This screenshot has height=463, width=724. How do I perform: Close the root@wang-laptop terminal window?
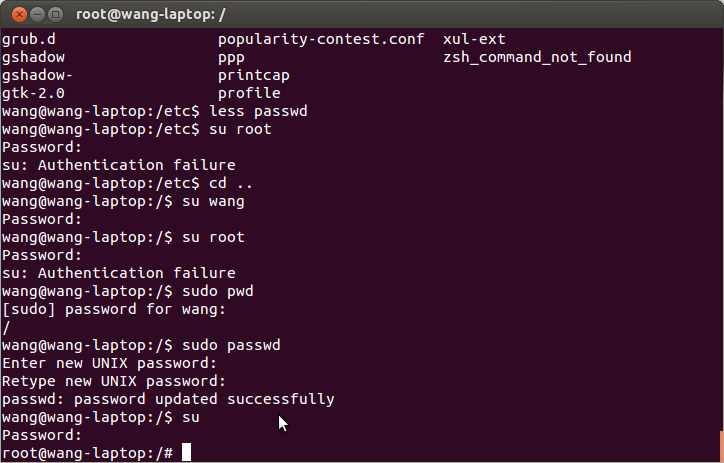[19, 15]
